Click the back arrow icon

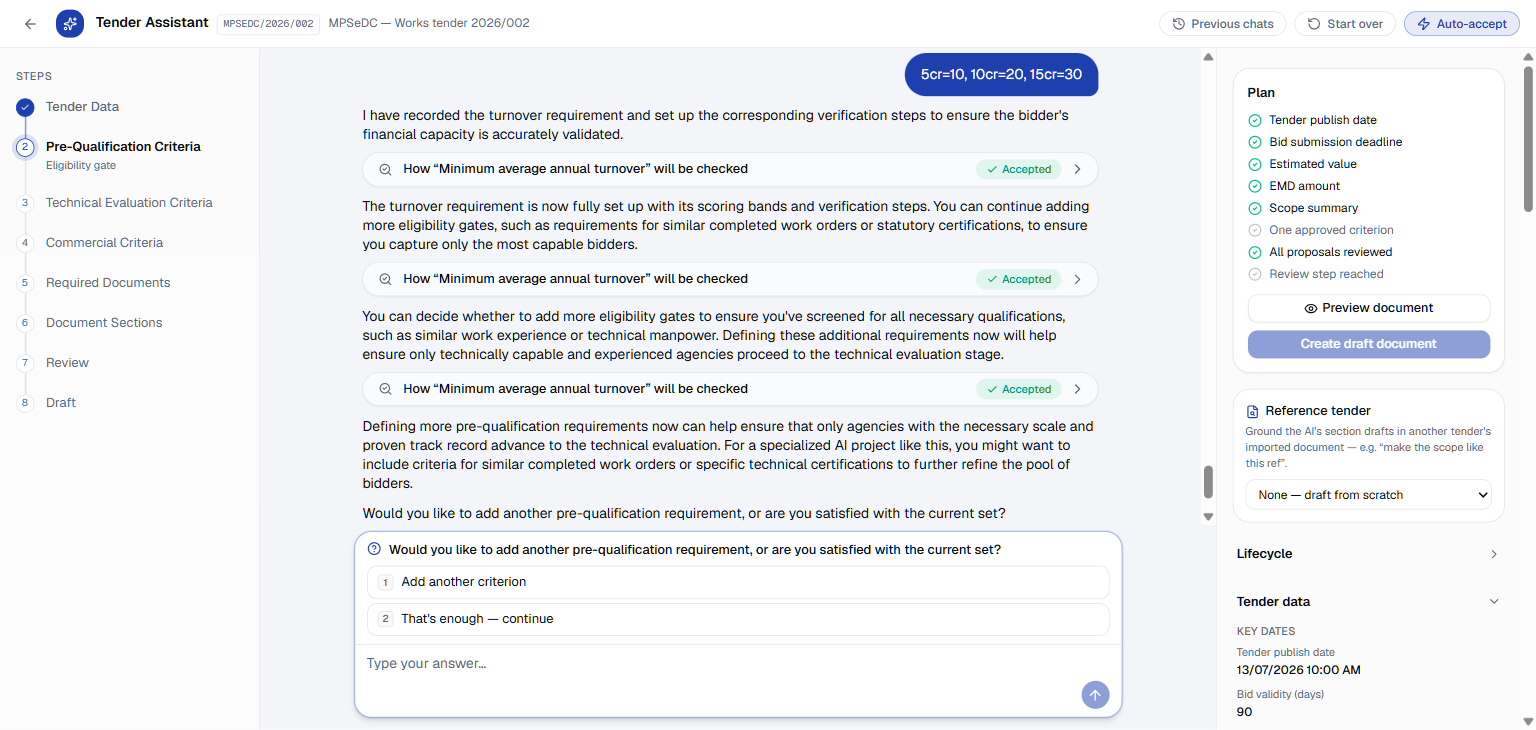tap(30, 24)
